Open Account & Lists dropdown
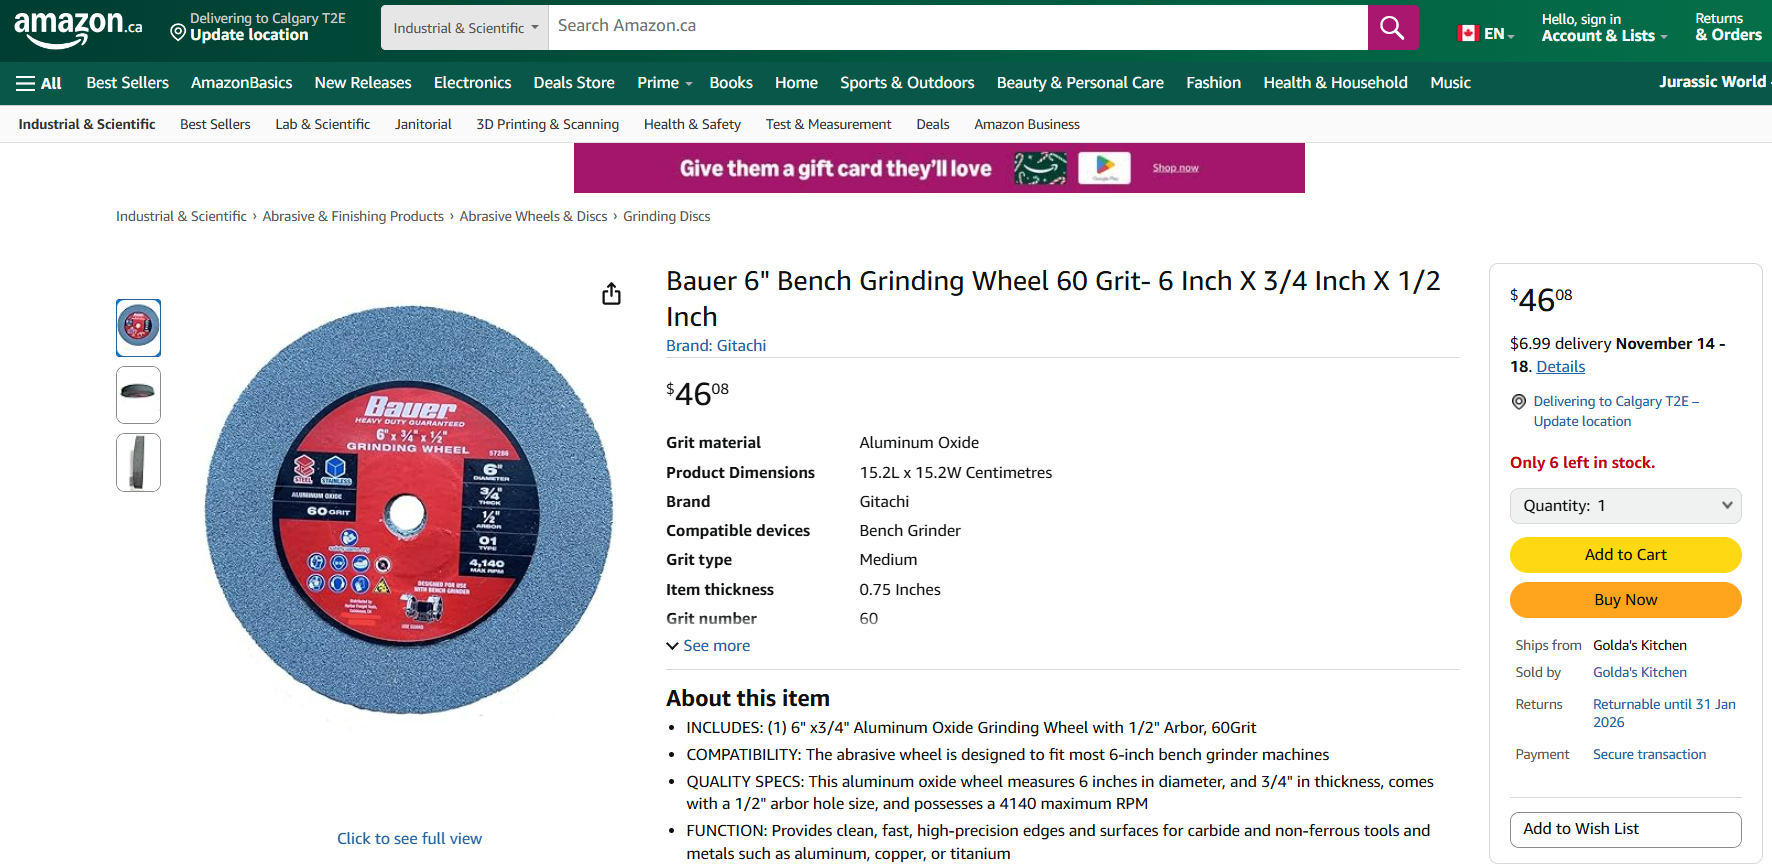1772x868 pixels. tap(1604, 28)
